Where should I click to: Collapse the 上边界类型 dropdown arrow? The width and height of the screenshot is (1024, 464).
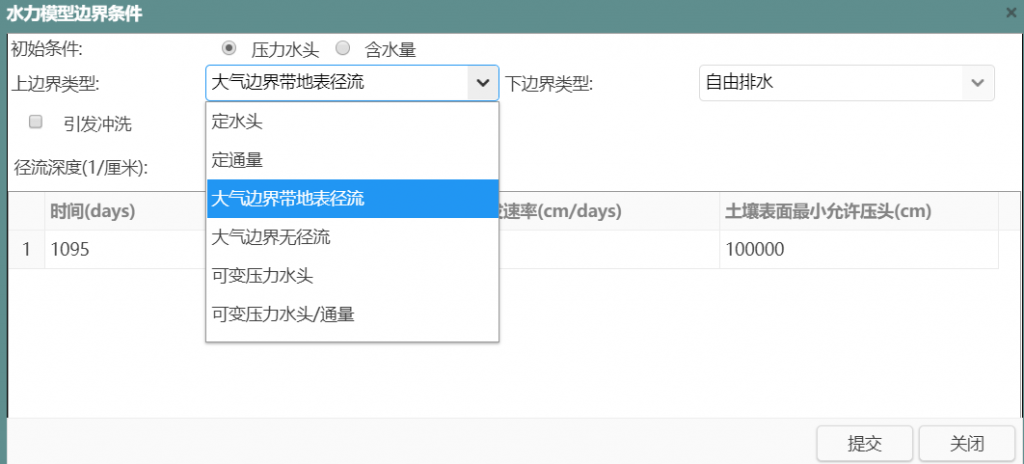pyautogui.click(x=482, y=83)
